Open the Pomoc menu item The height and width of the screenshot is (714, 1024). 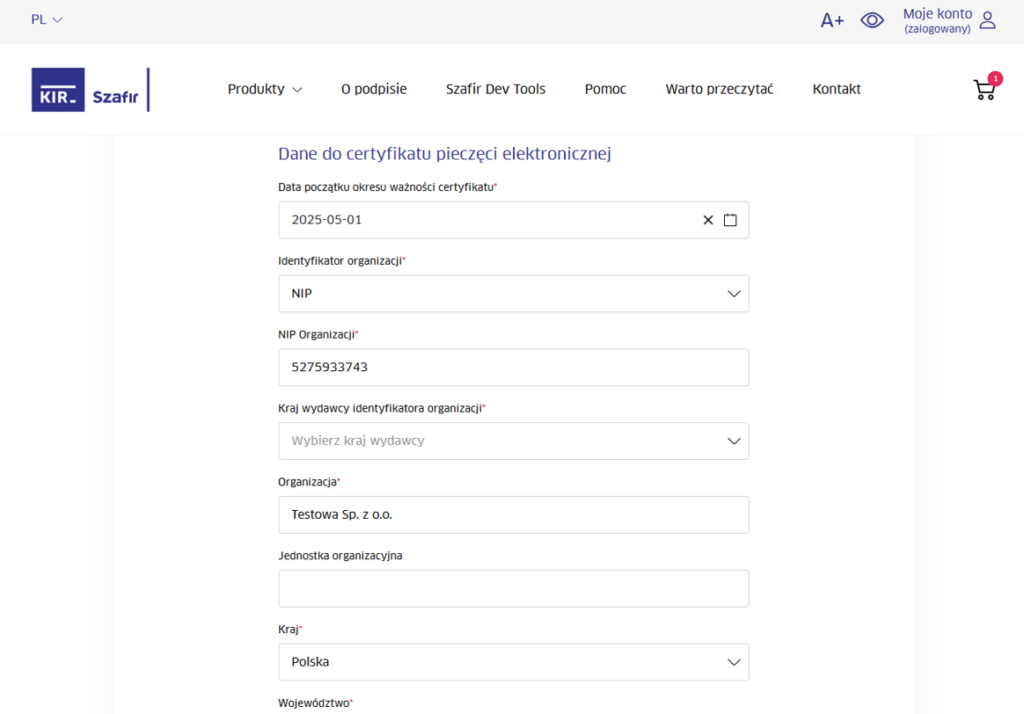(x=605, y=89)
